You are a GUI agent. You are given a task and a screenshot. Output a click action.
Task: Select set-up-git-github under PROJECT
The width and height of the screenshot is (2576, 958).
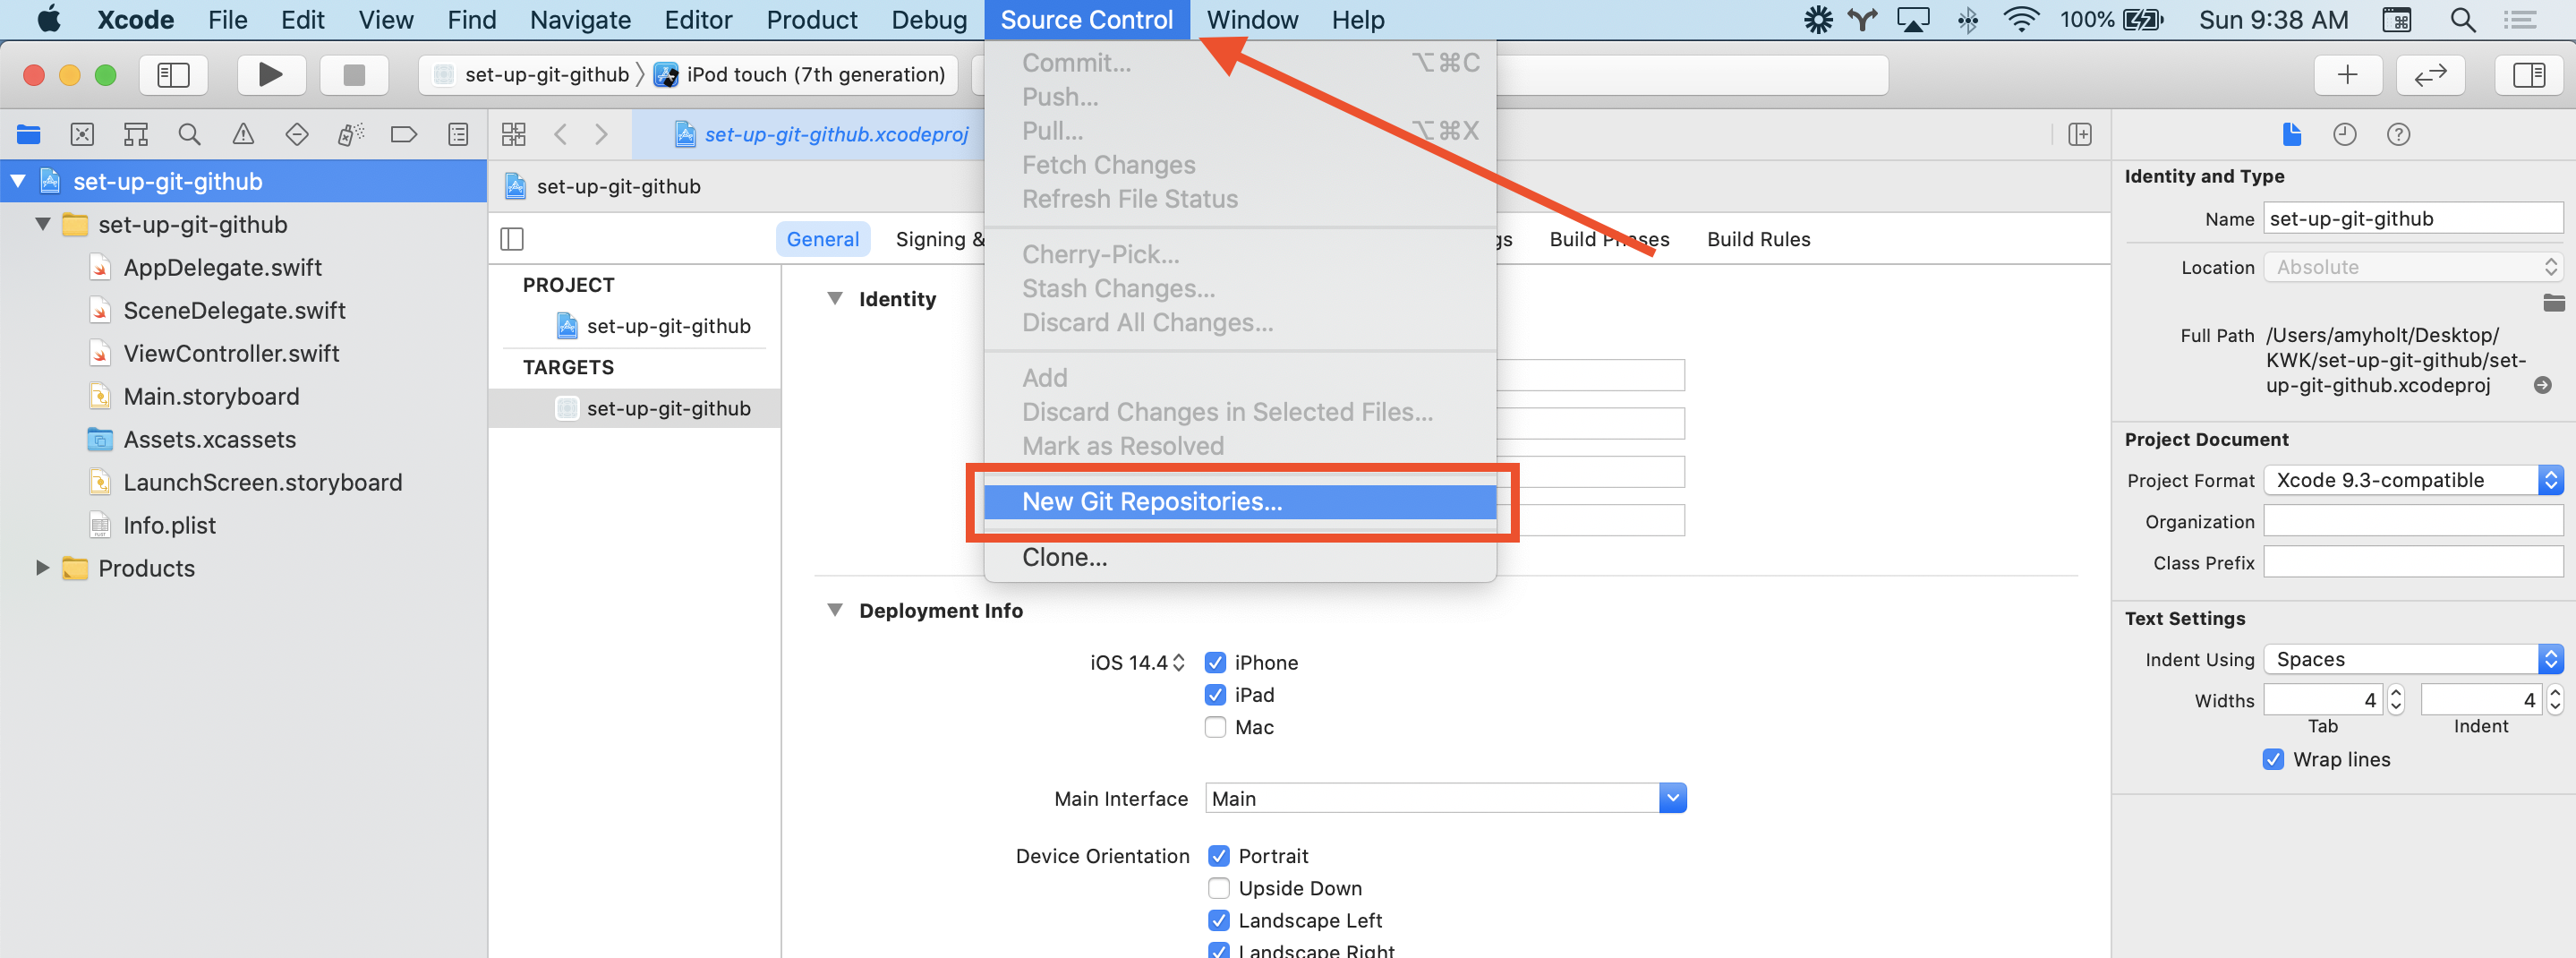click(x=668, y=326)
